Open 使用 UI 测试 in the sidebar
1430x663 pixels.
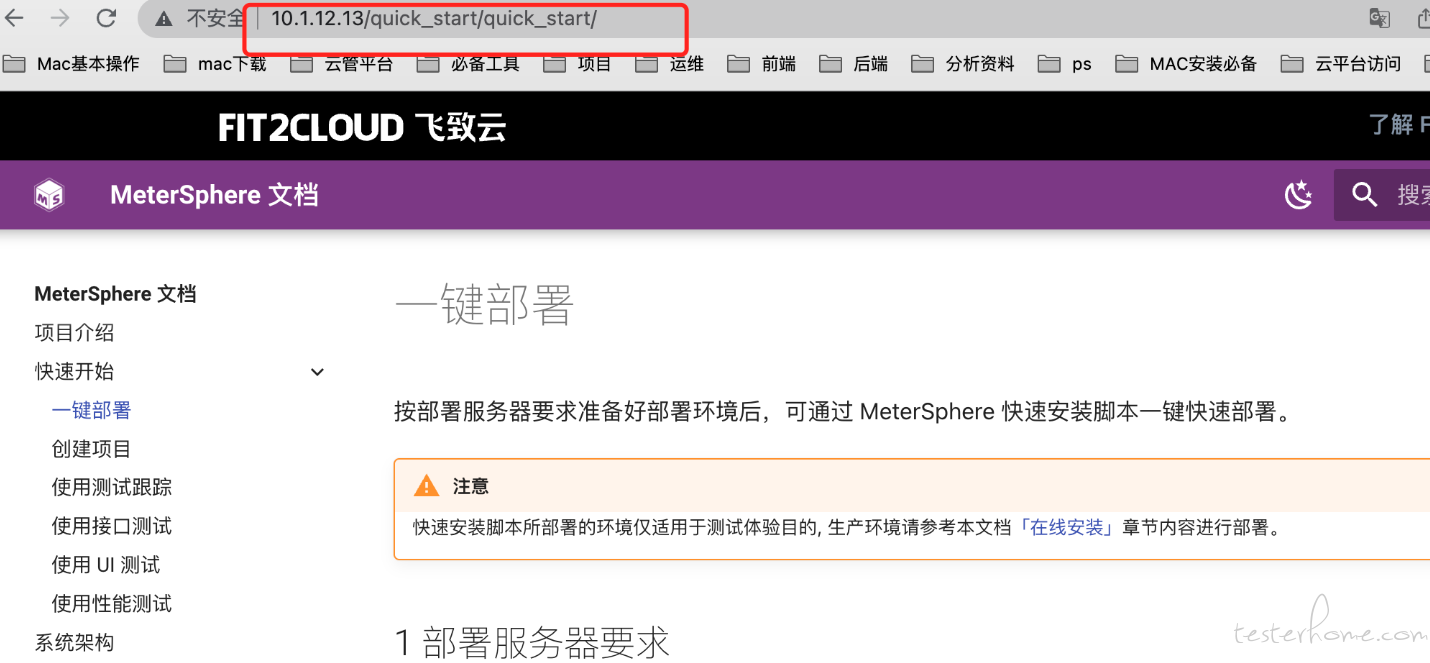coord(106,565)
